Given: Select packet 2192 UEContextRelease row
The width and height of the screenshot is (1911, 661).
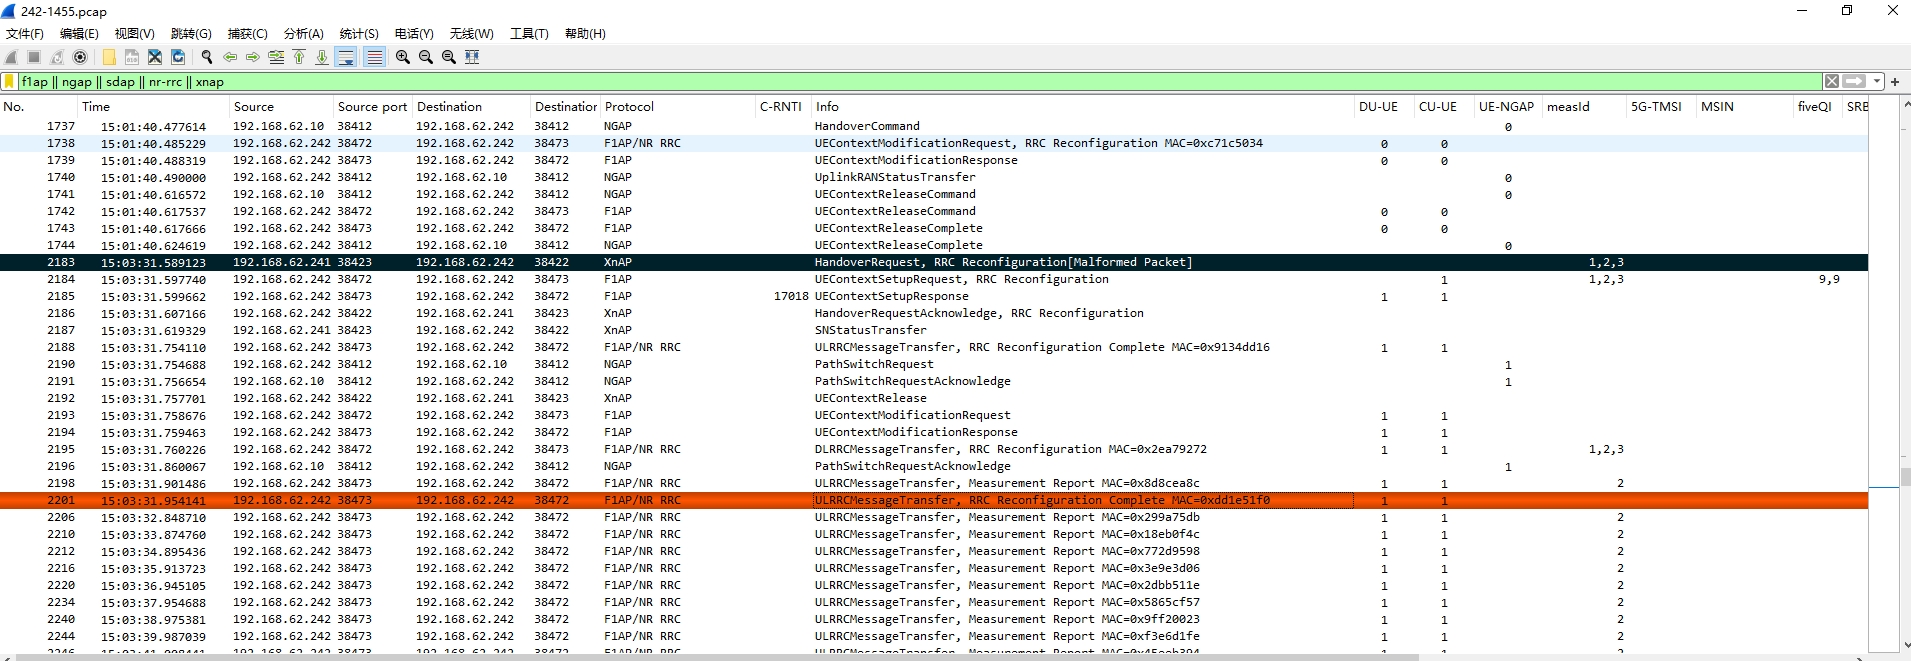Looking at the screenshot, I should [x=934, y=398].
